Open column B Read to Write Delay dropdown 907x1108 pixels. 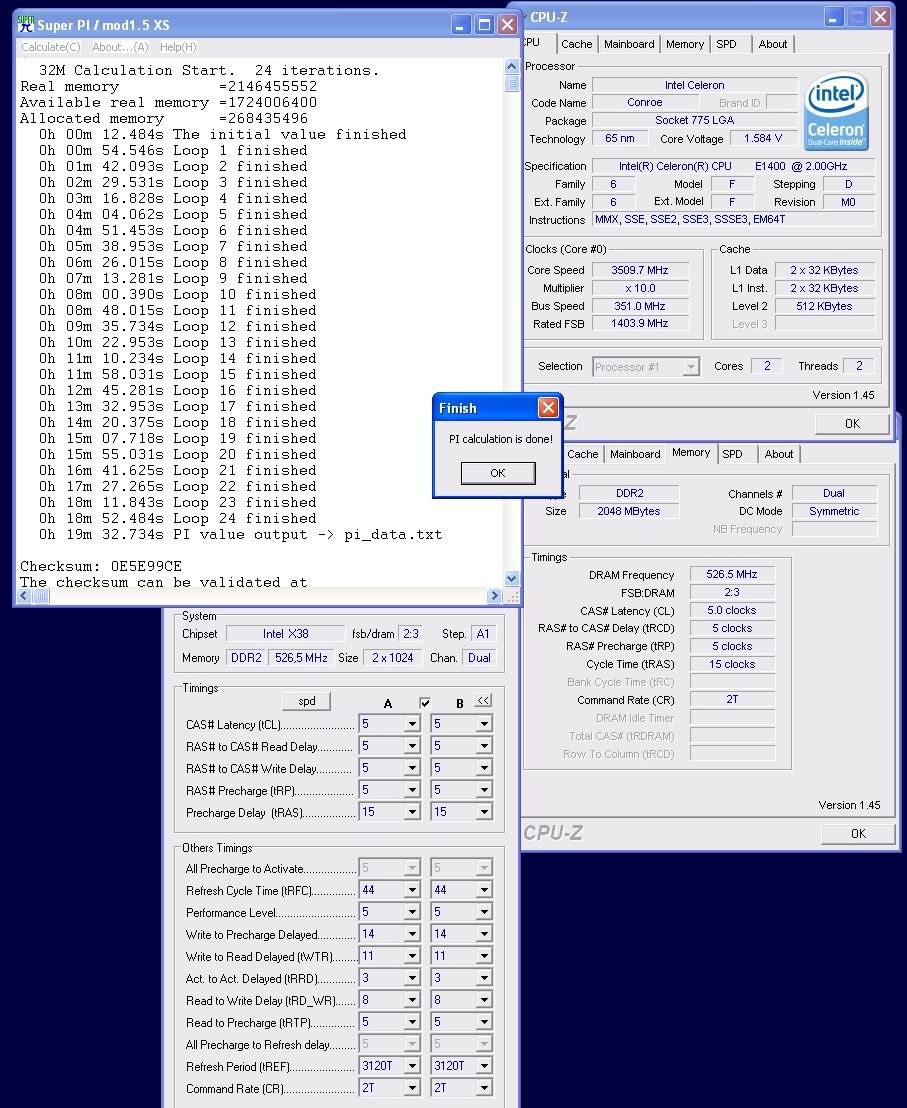[x=484, y=1000]
